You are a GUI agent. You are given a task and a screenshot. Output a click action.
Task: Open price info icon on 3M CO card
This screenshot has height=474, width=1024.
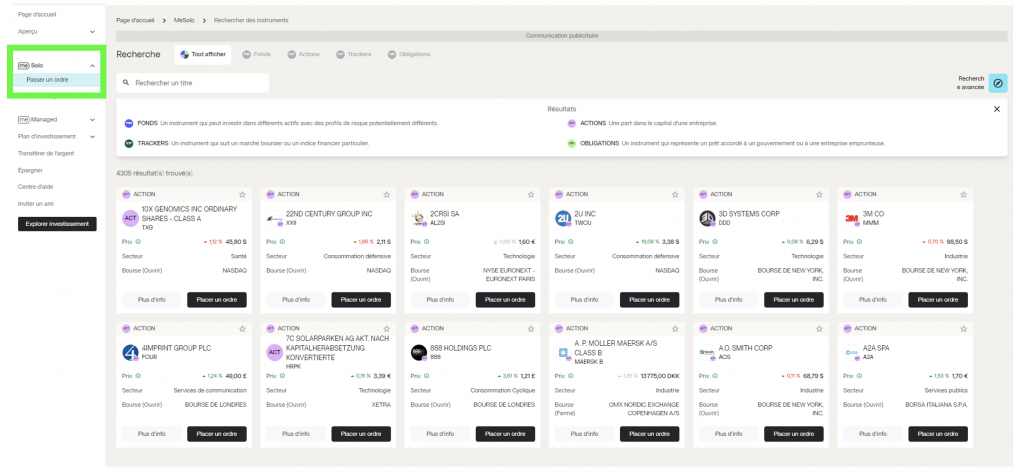[859, 242]
